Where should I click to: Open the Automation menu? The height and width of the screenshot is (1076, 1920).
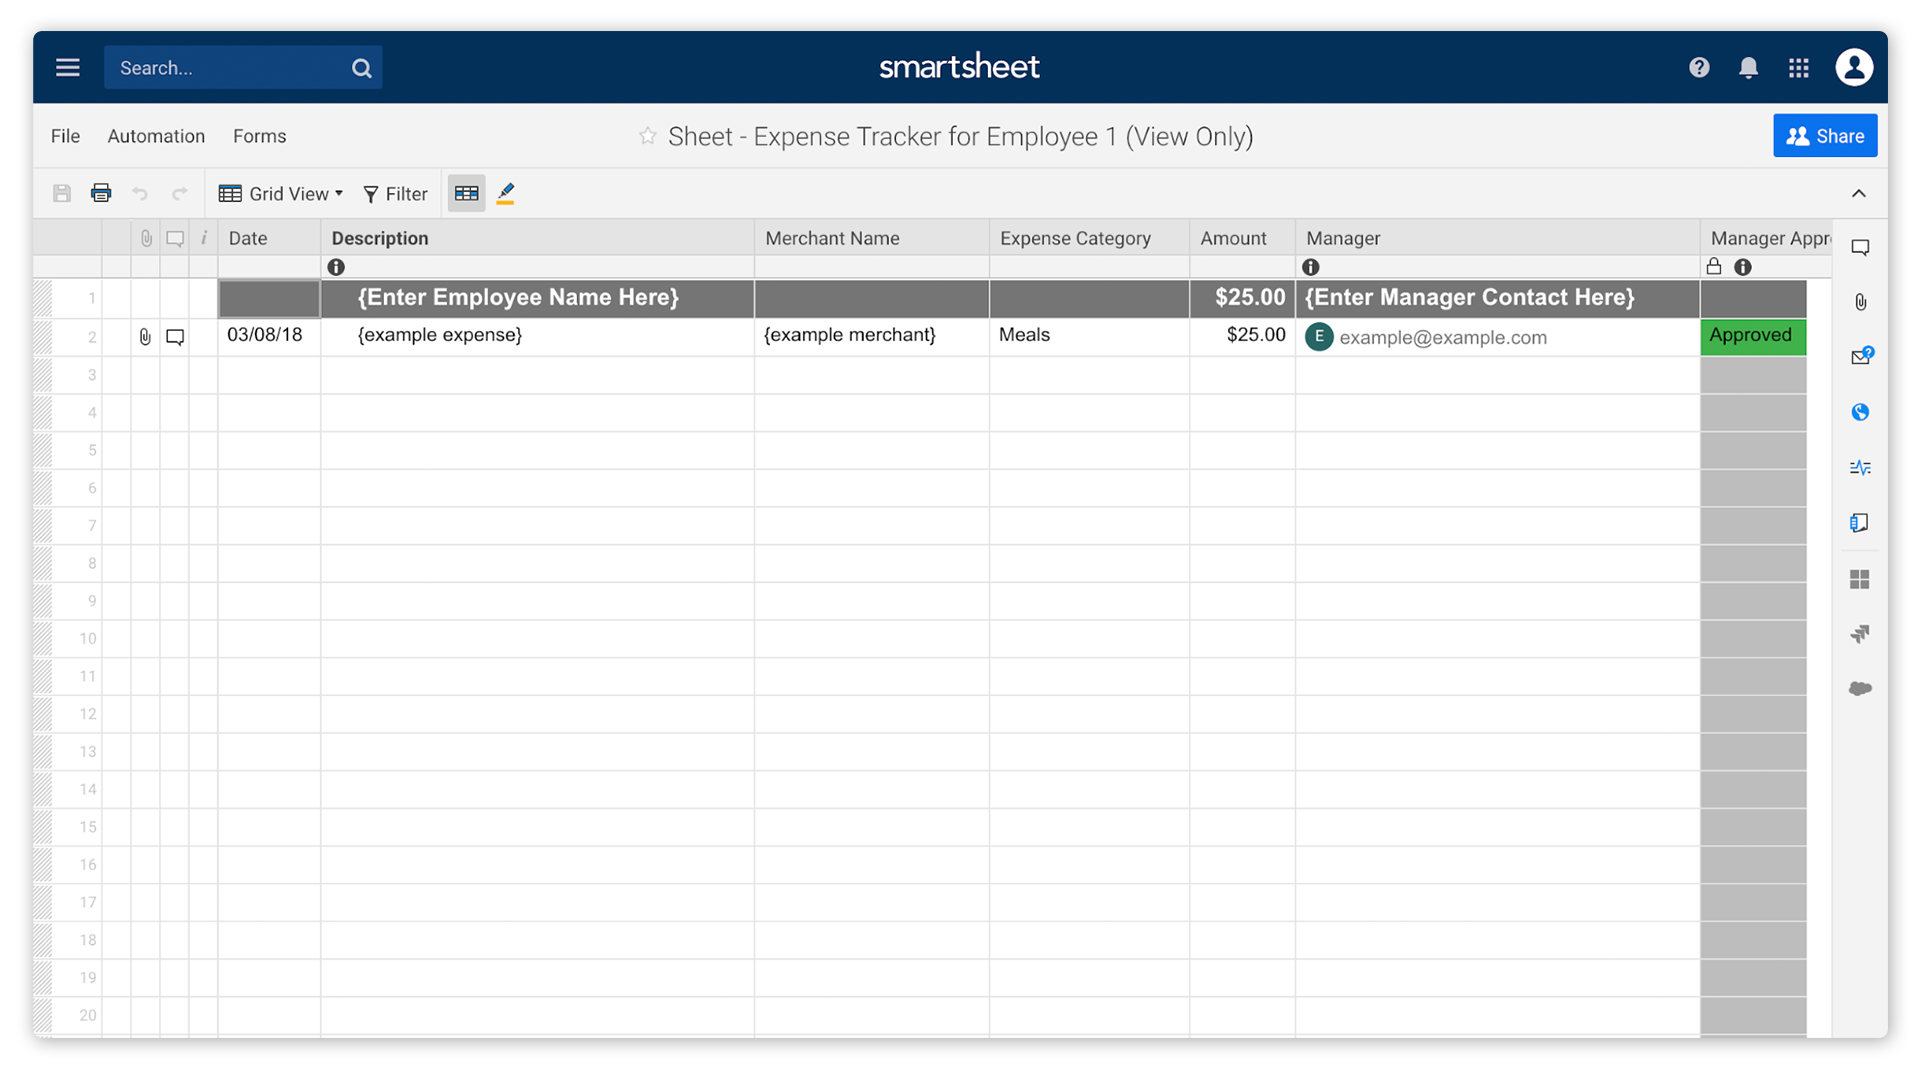(x=156, y=136)
